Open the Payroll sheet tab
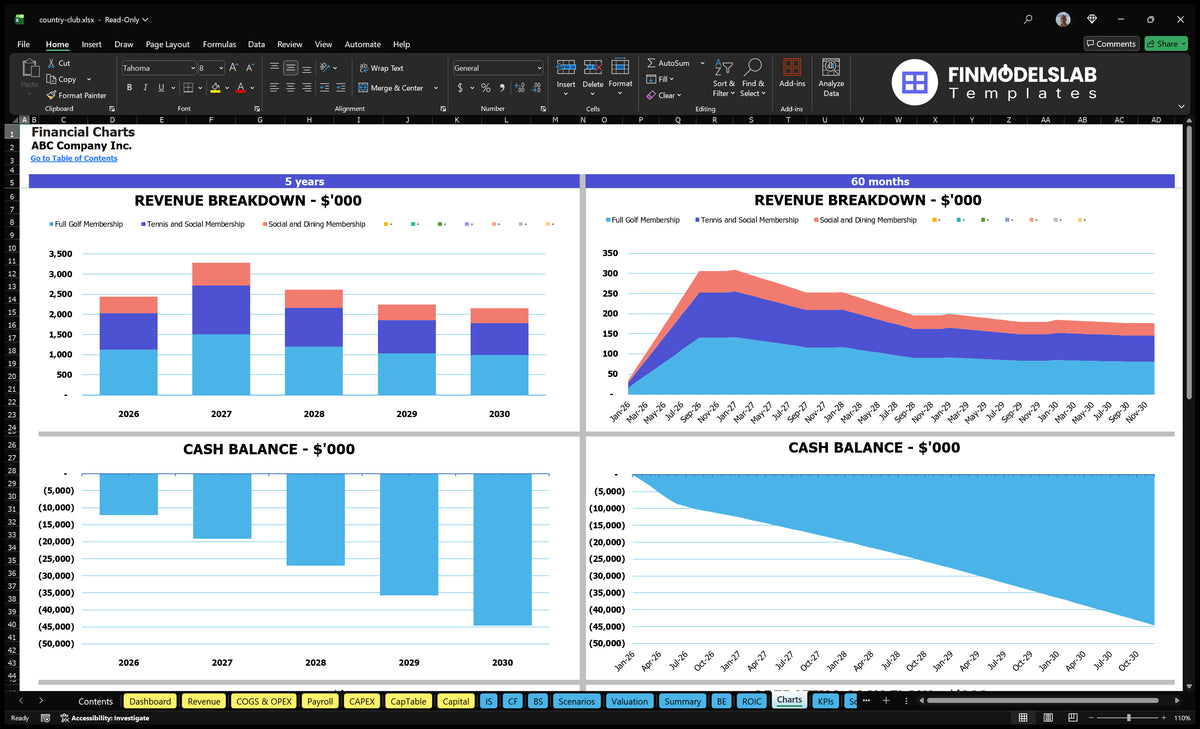The image size is (1200, 729). pyautogui.click(x=319, y=701)
